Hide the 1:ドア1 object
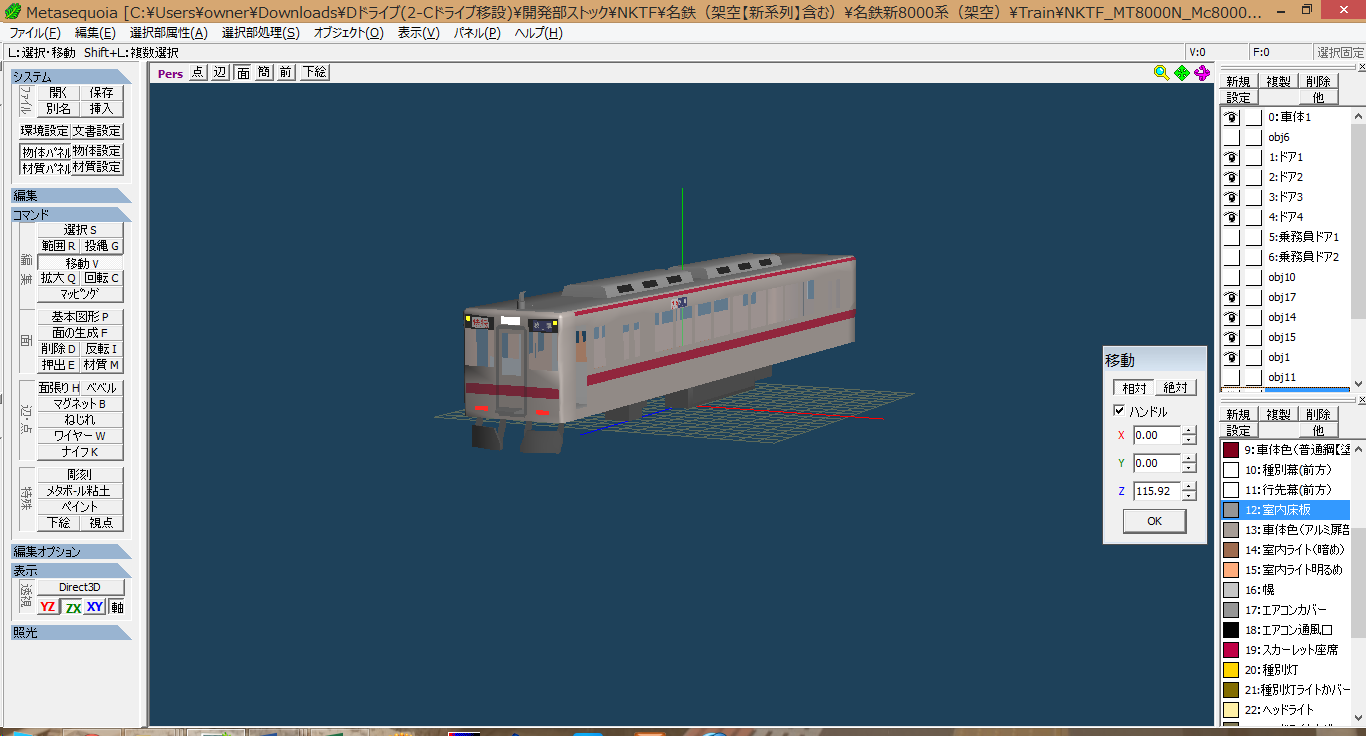Image resolution: width=1366 pixels, height=736 pixels. point(1232,157)
